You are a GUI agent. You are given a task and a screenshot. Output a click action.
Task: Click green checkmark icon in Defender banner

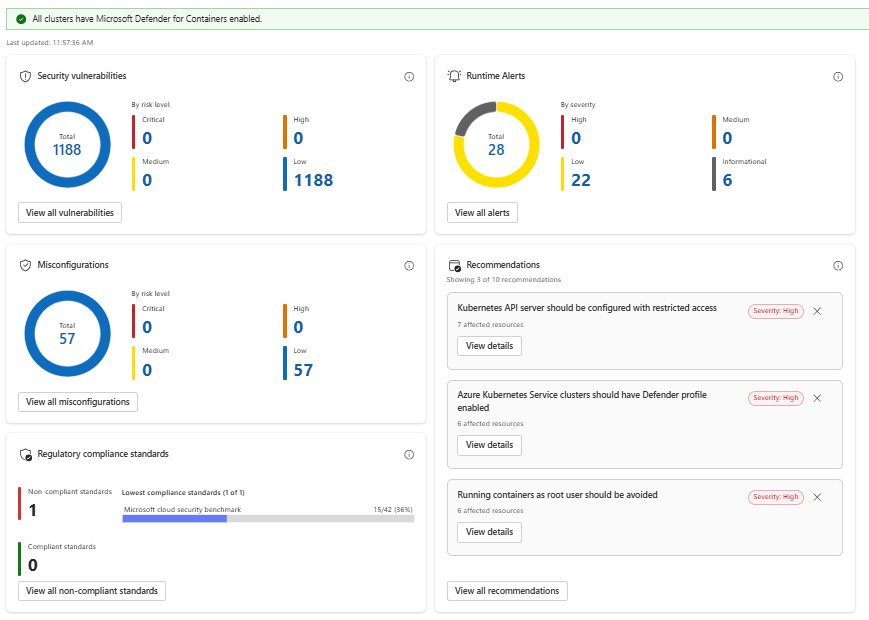click(x=21, y=19)
